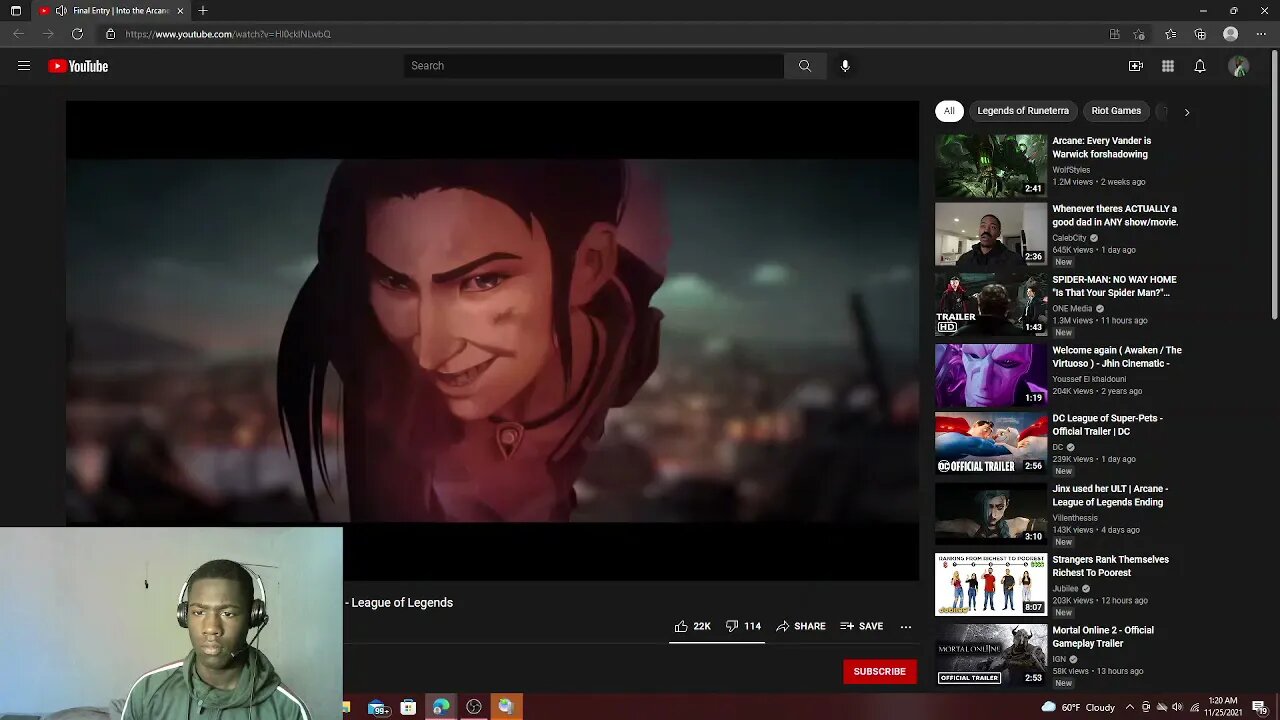The width and height of the screenshot is (1280, 720).
Task: Open OBS Studio on the taskbar
Action: click(x=474, y=707)
